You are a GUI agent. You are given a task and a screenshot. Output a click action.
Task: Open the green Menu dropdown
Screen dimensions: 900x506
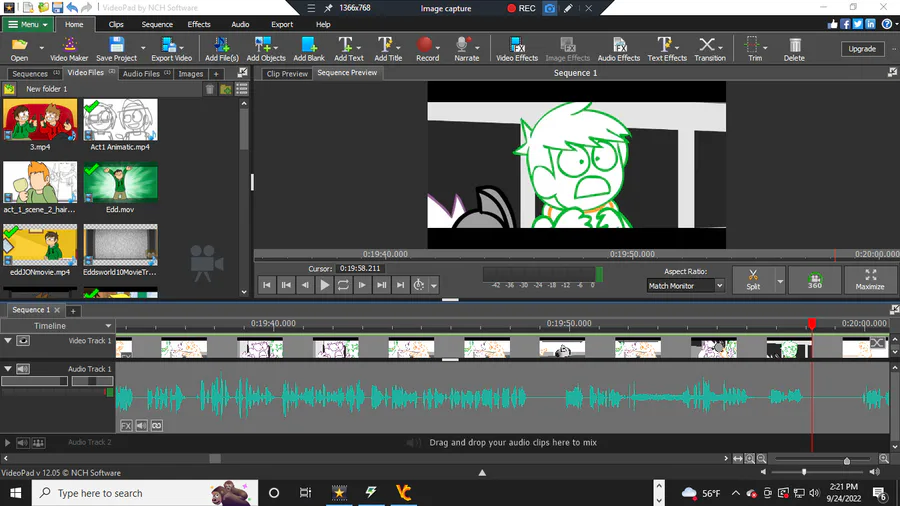tap(28, 25)
